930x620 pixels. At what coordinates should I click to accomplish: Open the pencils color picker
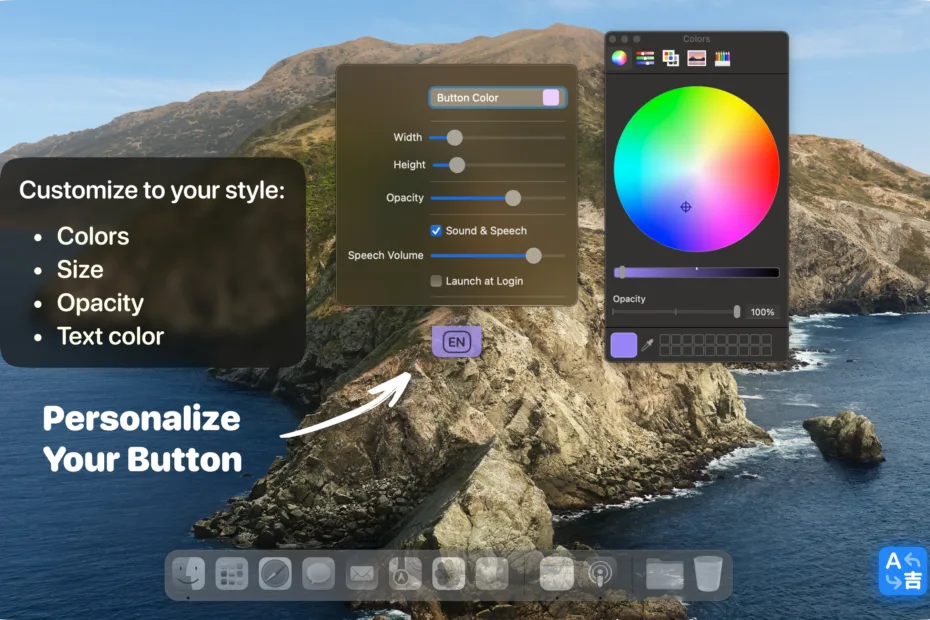pyautogui.click(x=722, y=58)
